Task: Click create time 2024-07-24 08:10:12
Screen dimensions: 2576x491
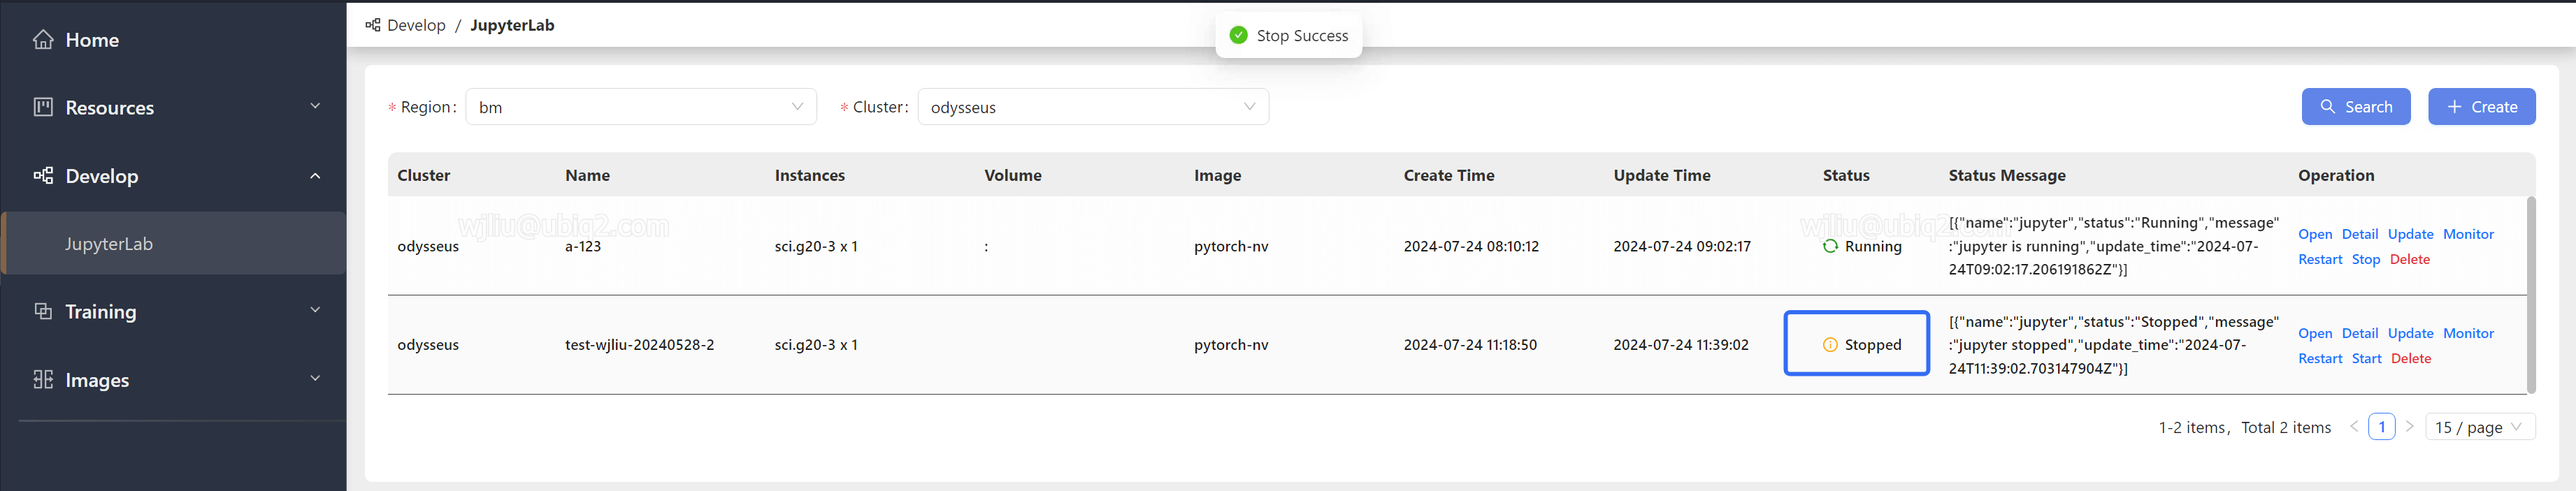Action: [x=1470, y=246]
